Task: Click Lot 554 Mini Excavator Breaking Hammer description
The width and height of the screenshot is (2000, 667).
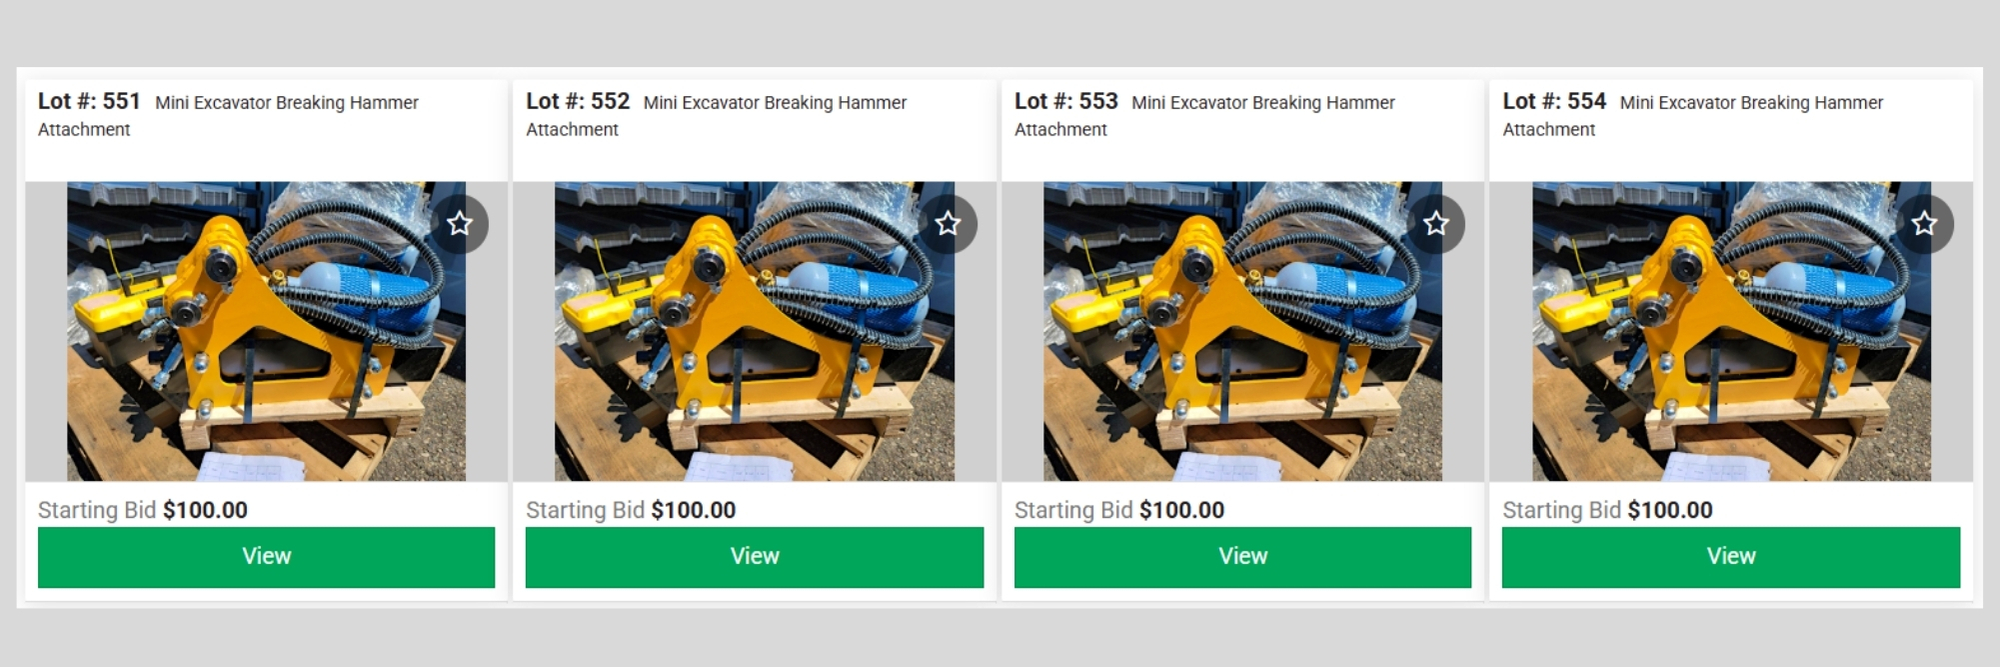Action: (1693, 116)
